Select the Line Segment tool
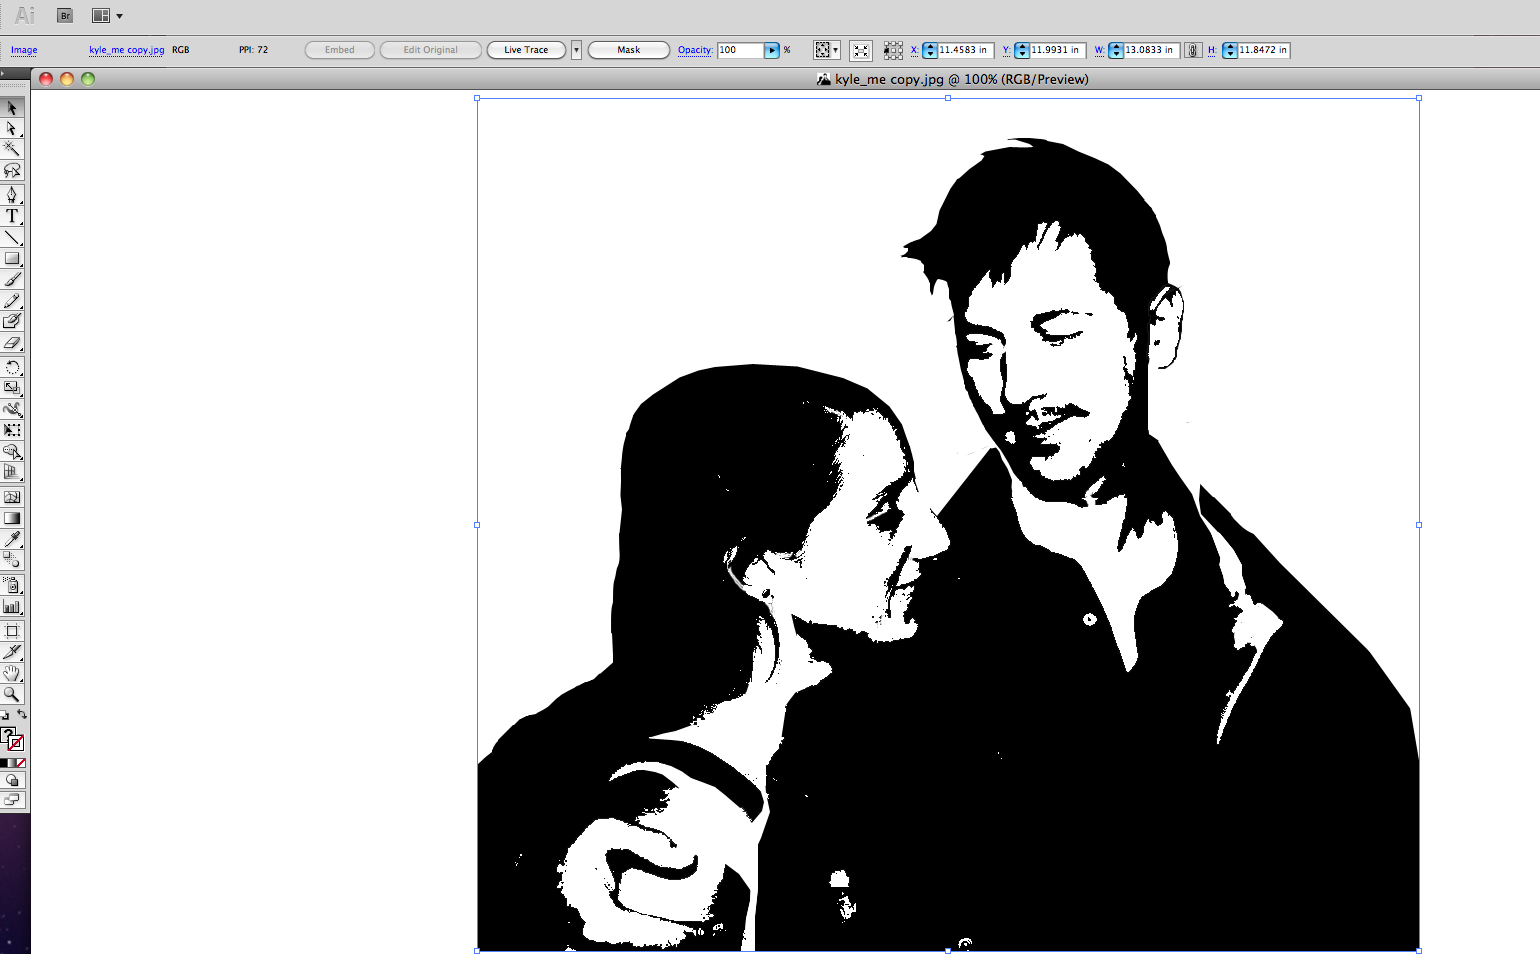Image resolution: width=1540 pixels, height=954 pixels. point(12,238)
